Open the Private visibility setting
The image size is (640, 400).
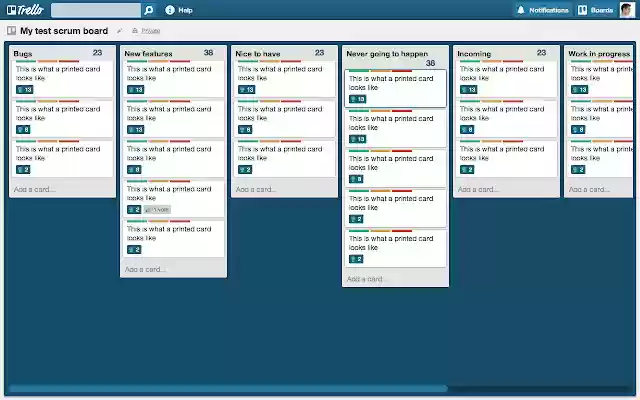[x=146, y=31]
